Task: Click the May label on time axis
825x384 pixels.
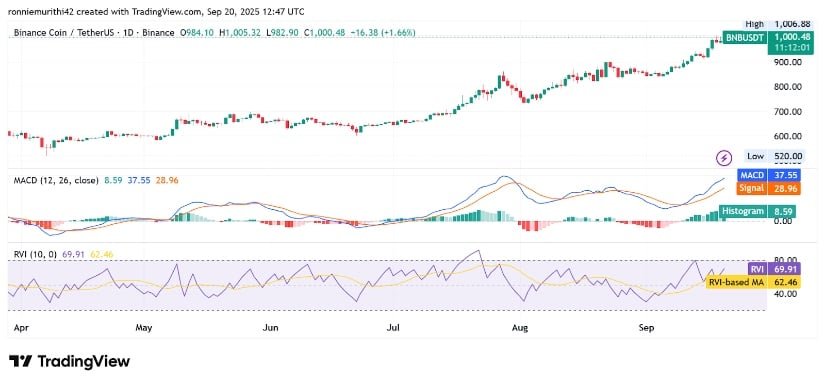Action: pyautogui.click(x=143, y=328)
